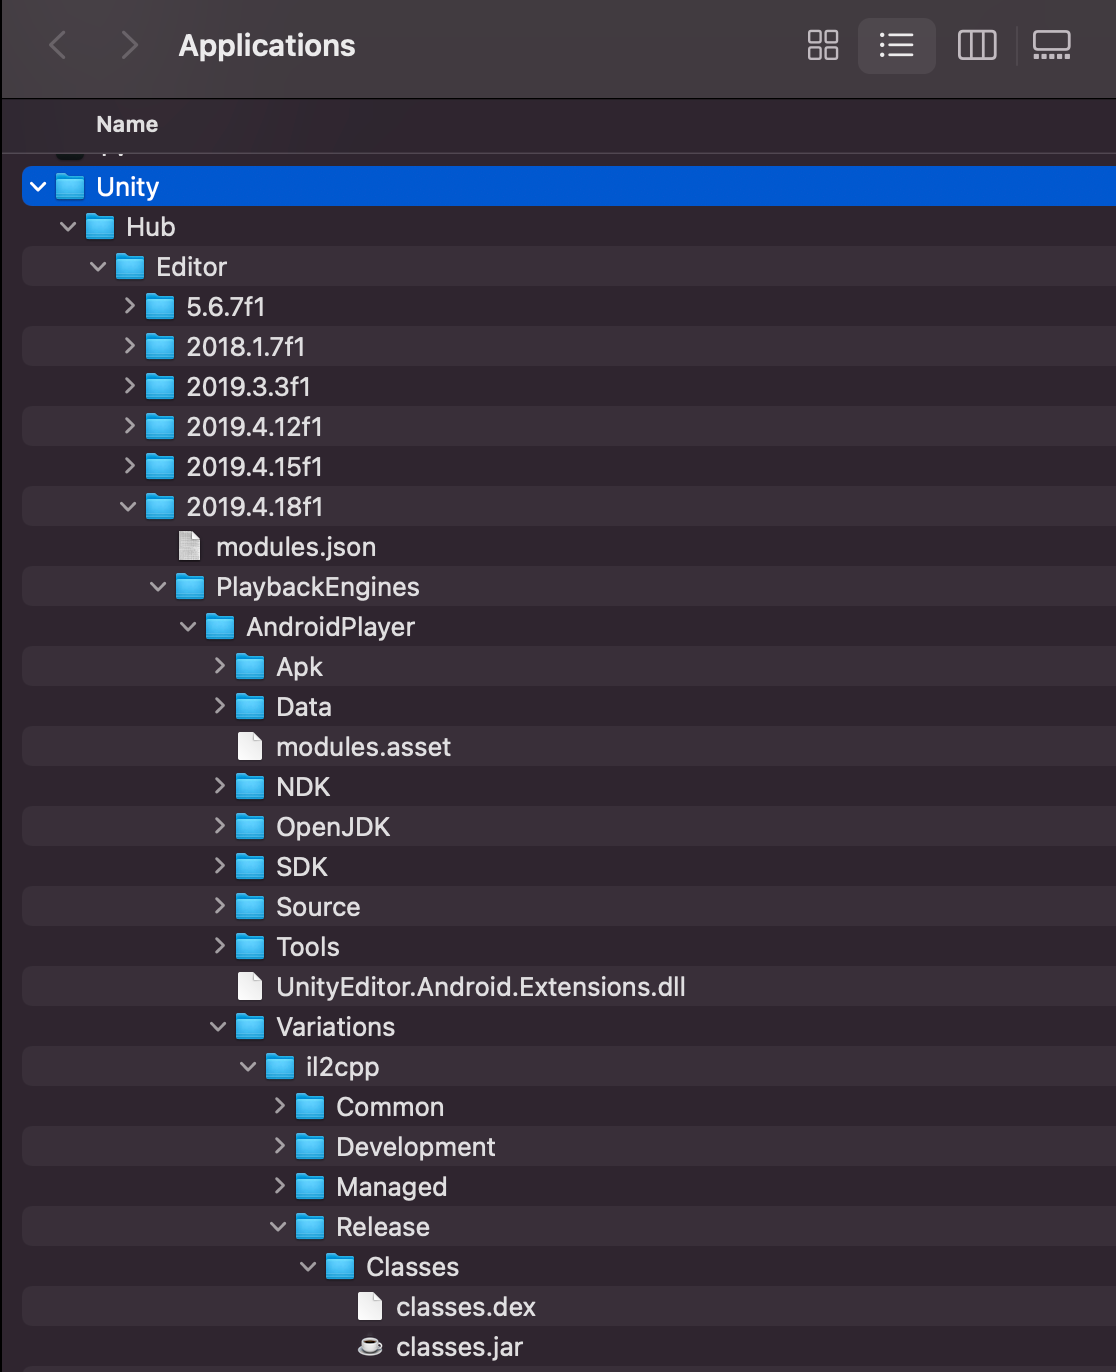This screenshot has width=1116, height=1372.
Task: Collapse the Unity folder
Action: [x=38, y=187]
